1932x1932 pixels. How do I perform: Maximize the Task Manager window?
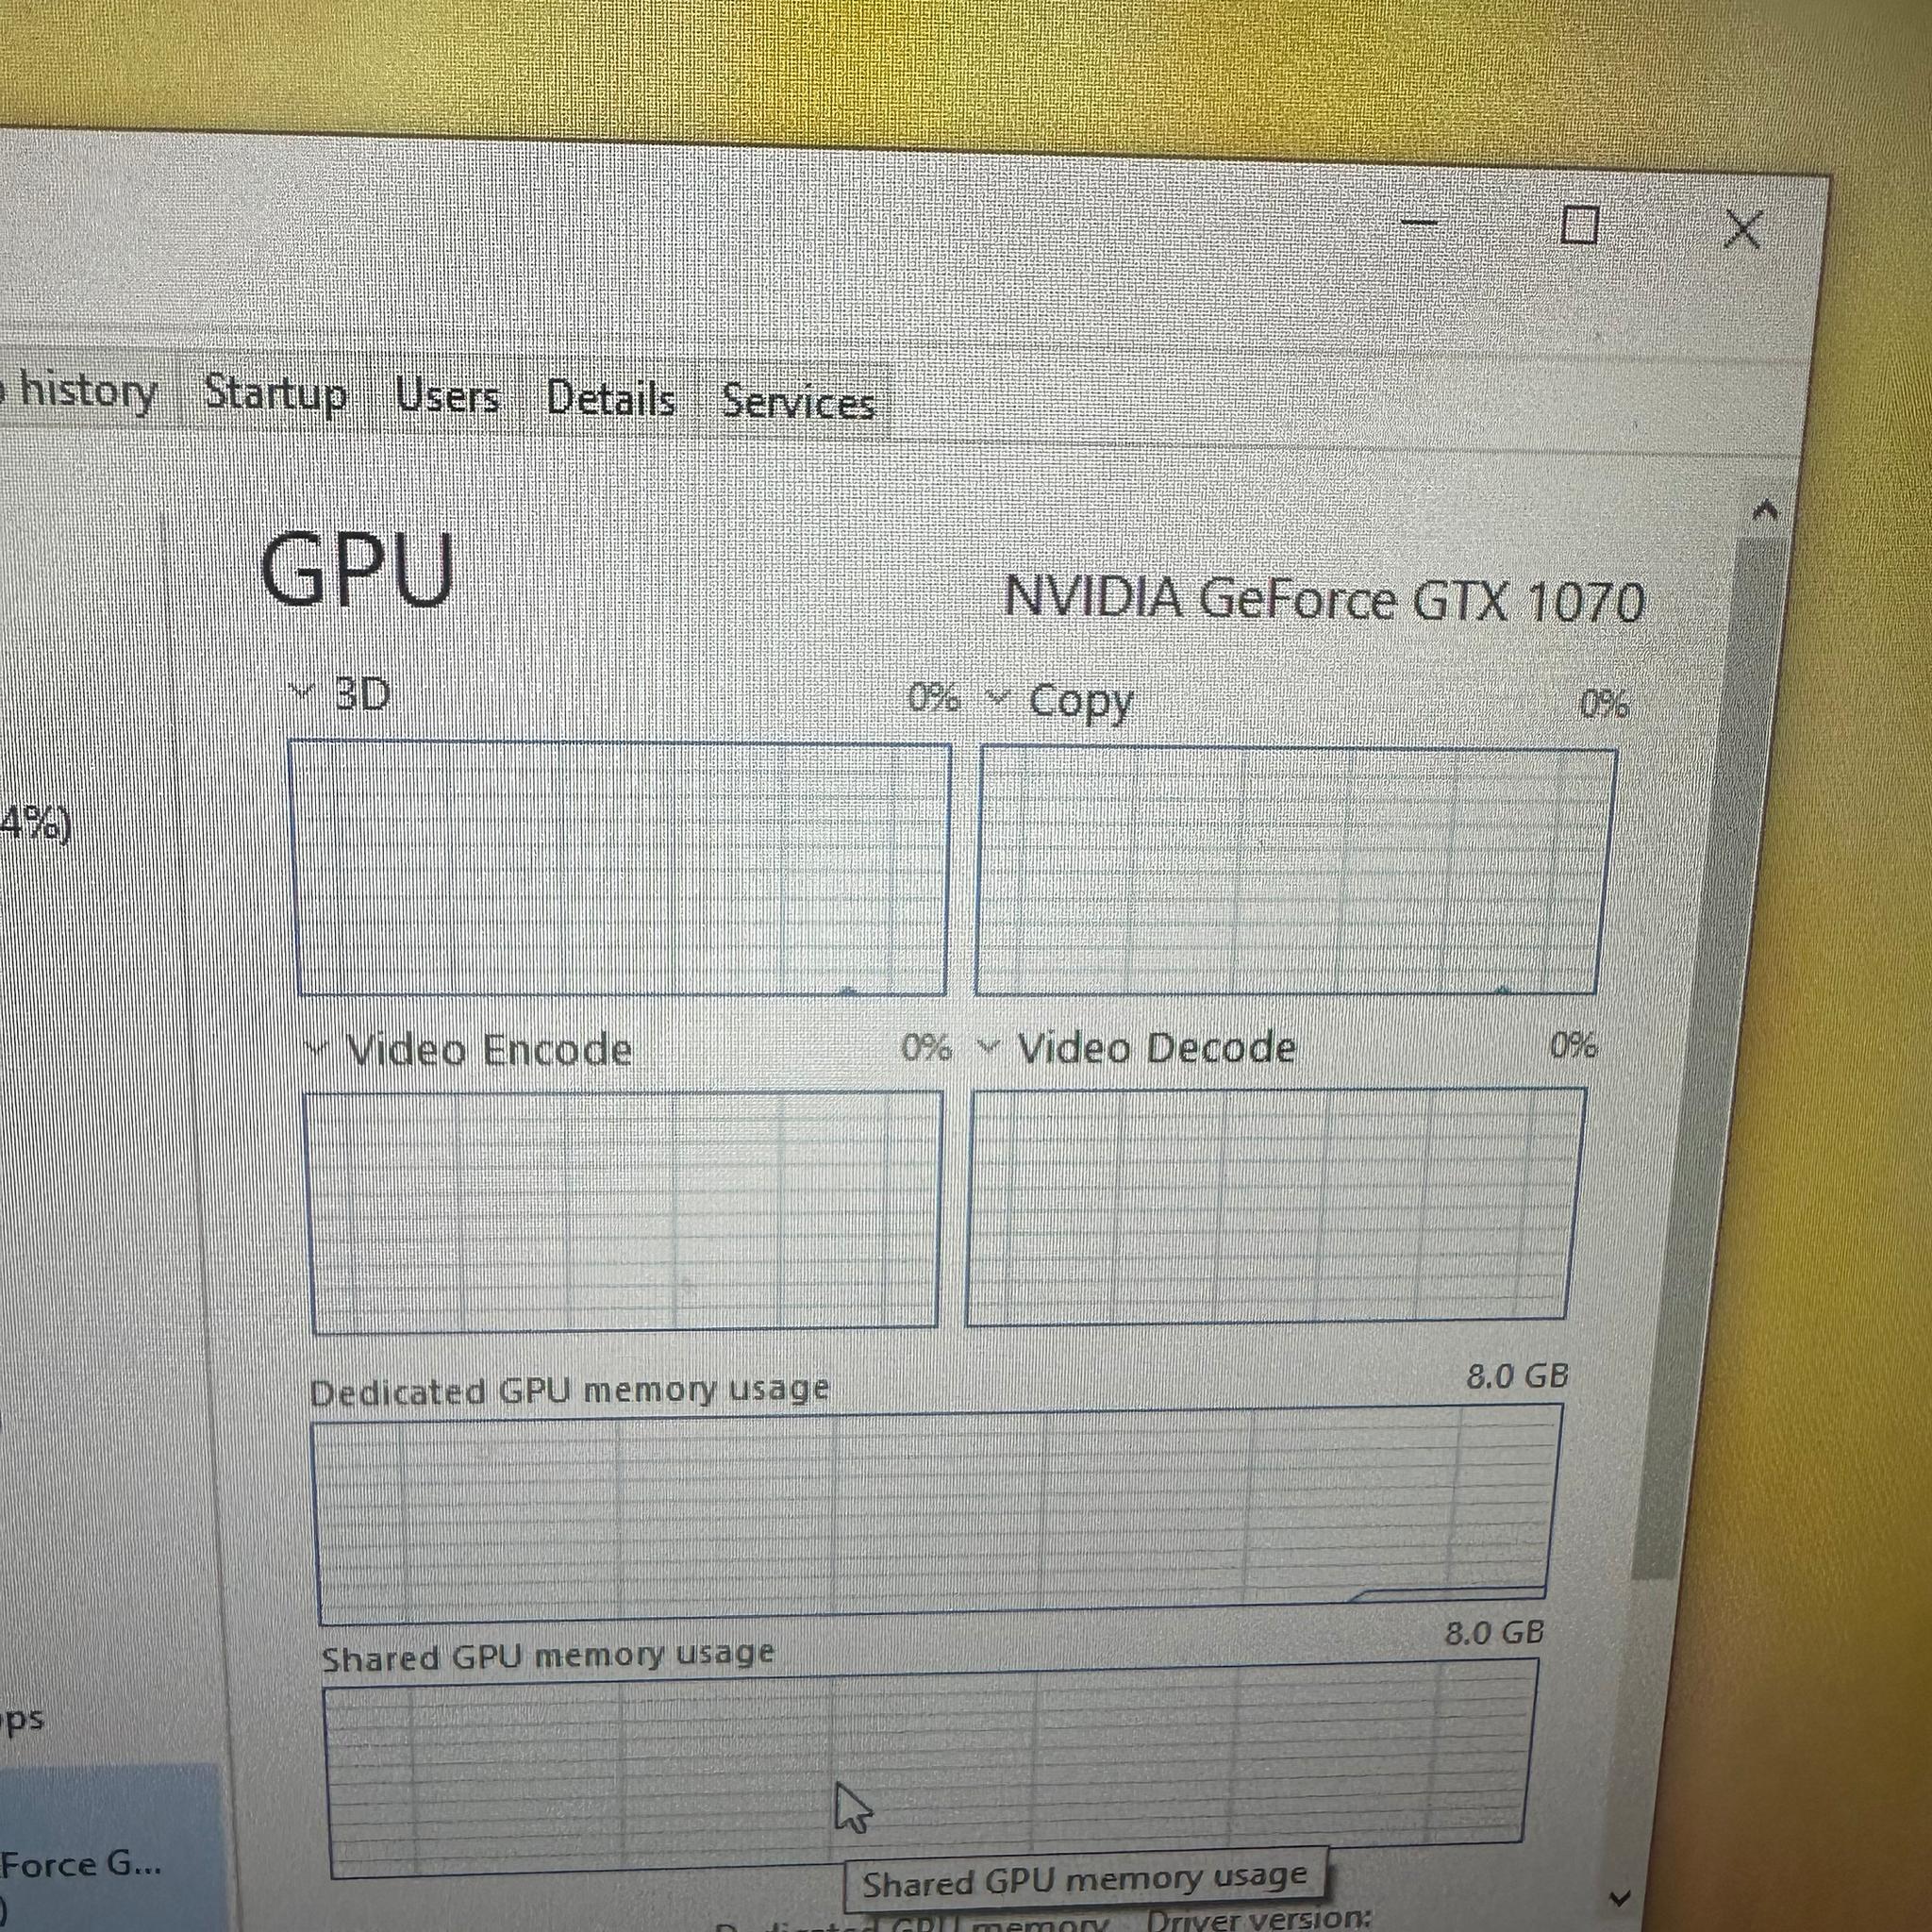[x=1580, y=225]
